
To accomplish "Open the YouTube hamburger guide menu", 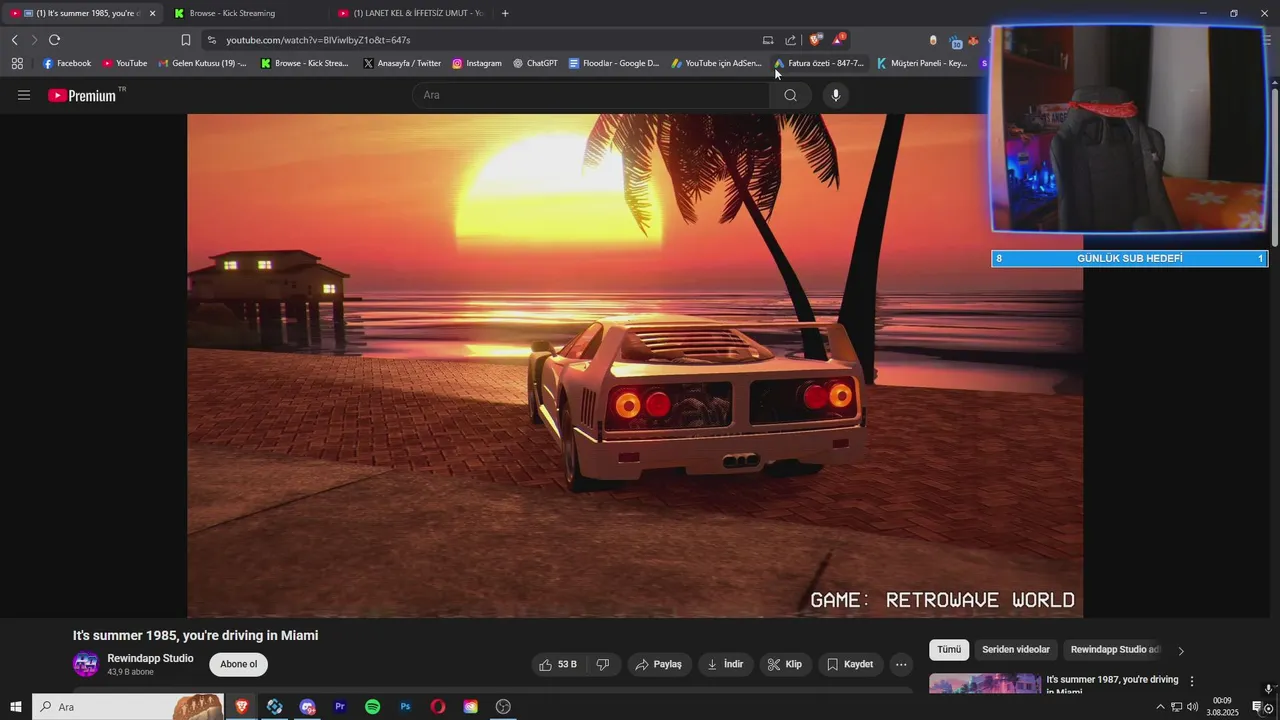I will (24, 95).
